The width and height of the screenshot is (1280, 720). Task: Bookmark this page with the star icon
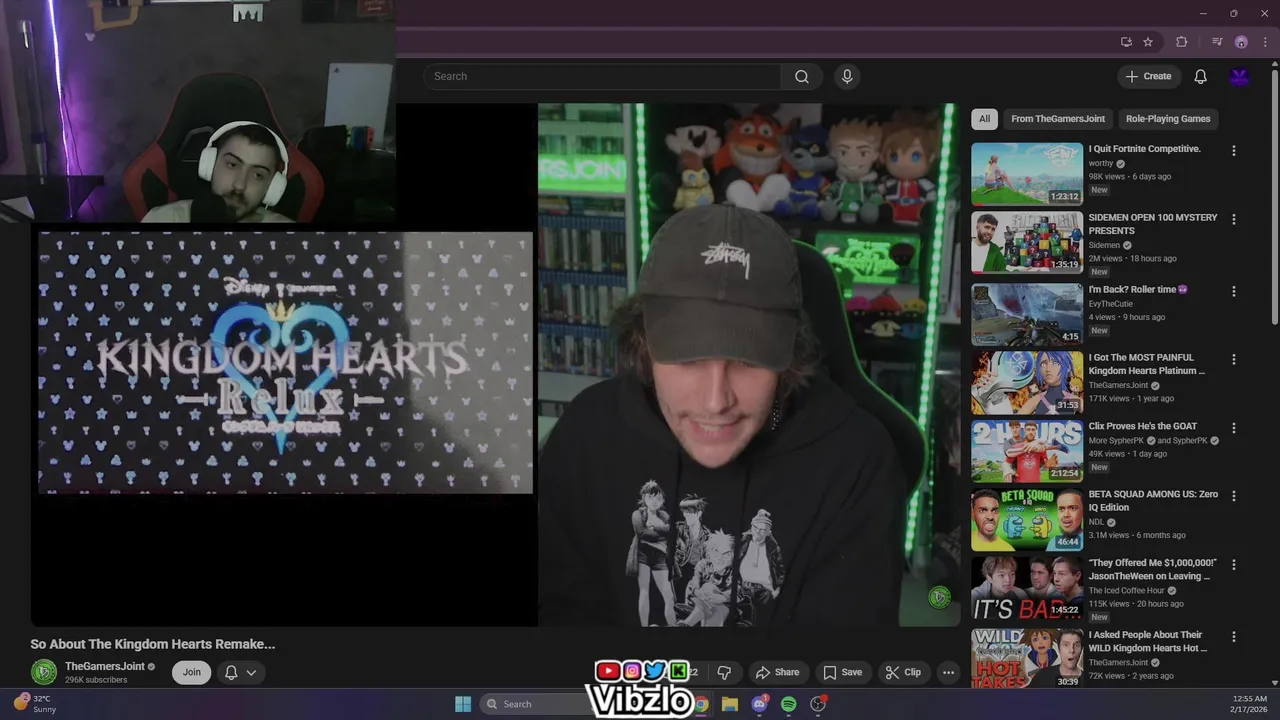[x=1148, y=42]
